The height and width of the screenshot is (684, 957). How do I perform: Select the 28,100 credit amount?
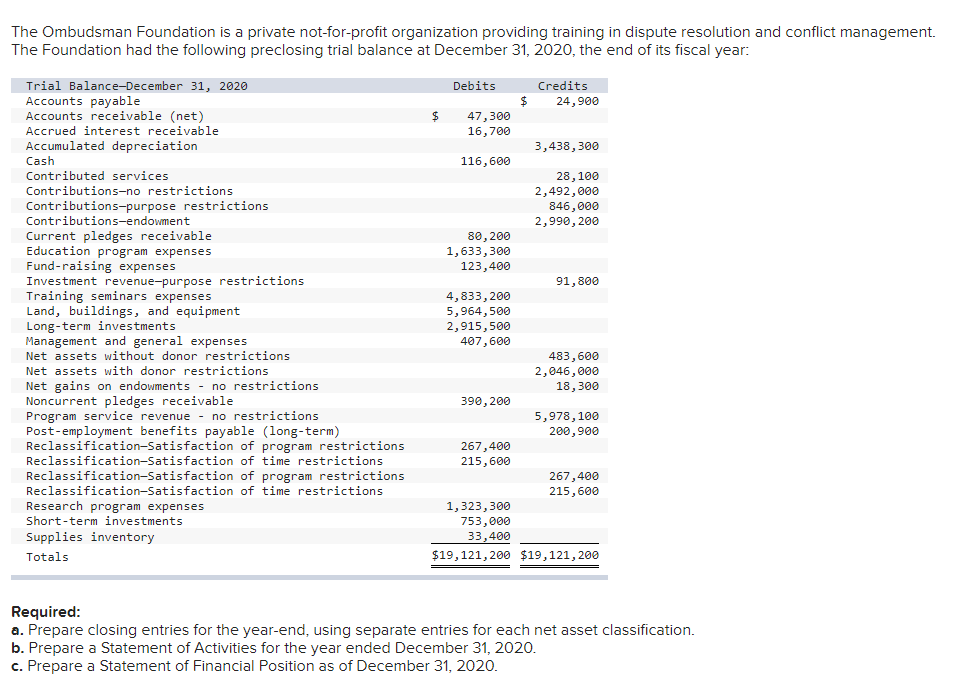tap(577, 176)
